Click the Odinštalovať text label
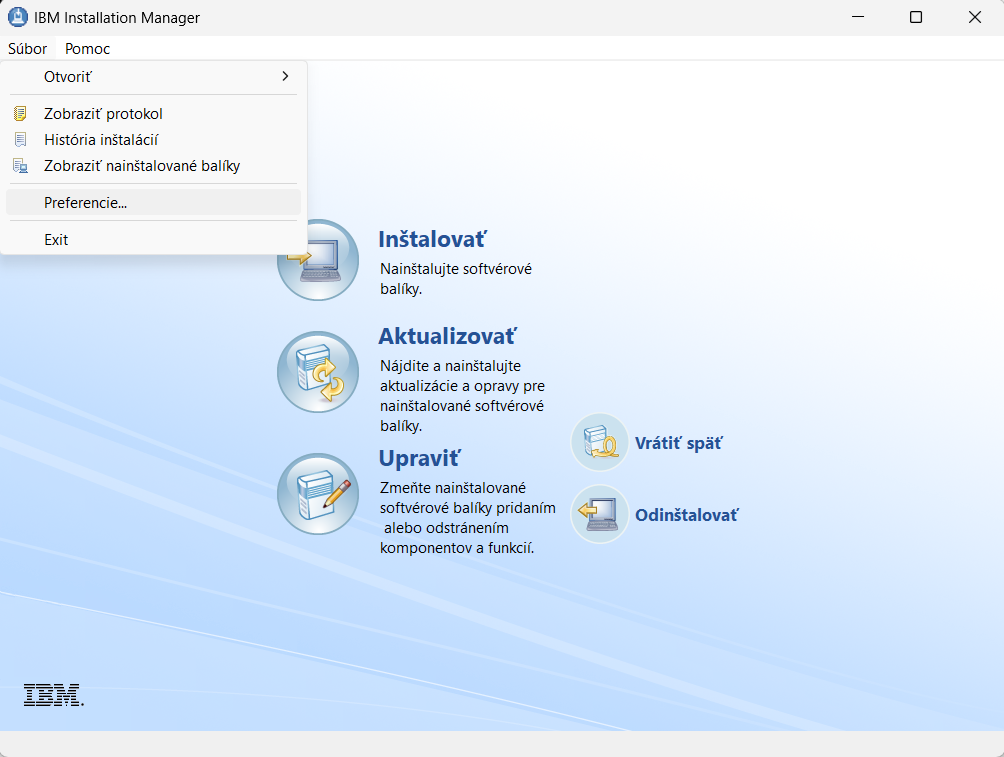The width and height of the screenshot is (1004, 757). click(686, 515)
